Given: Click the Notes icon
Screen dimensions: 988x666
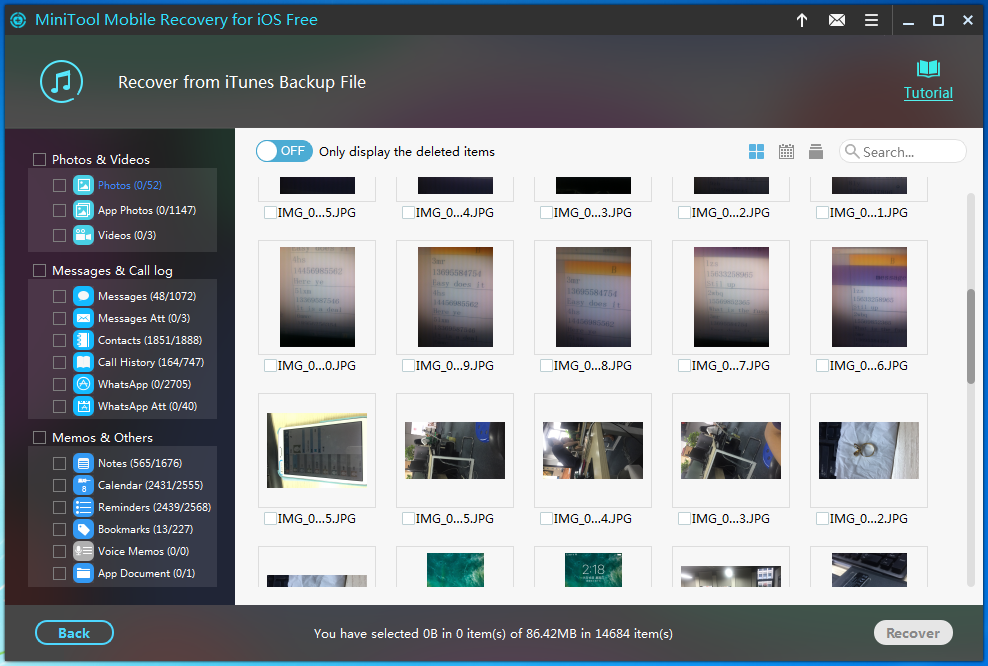Looking at the screenshot, I should (83, 463).
